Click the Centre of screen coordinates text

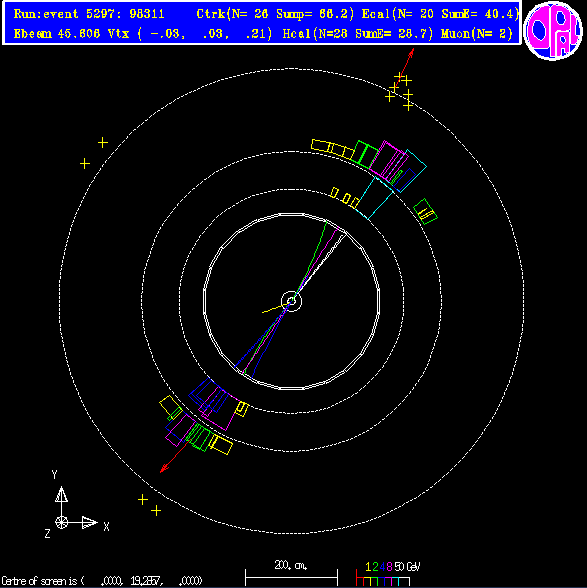(102, 581)
